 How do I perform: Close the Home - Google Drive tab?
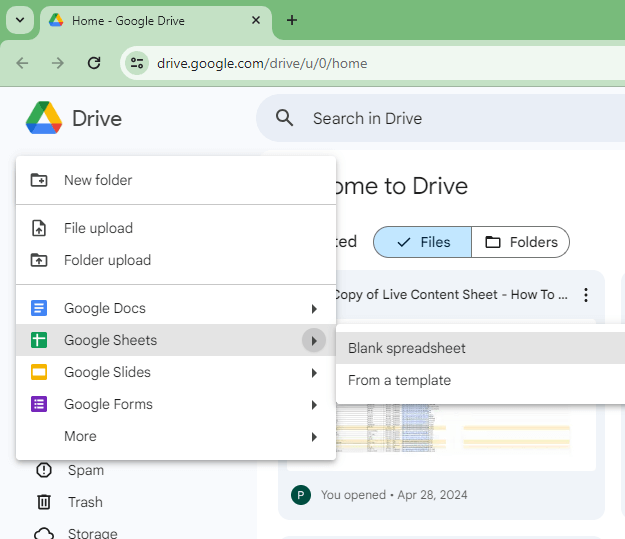(x=256, y=20)
